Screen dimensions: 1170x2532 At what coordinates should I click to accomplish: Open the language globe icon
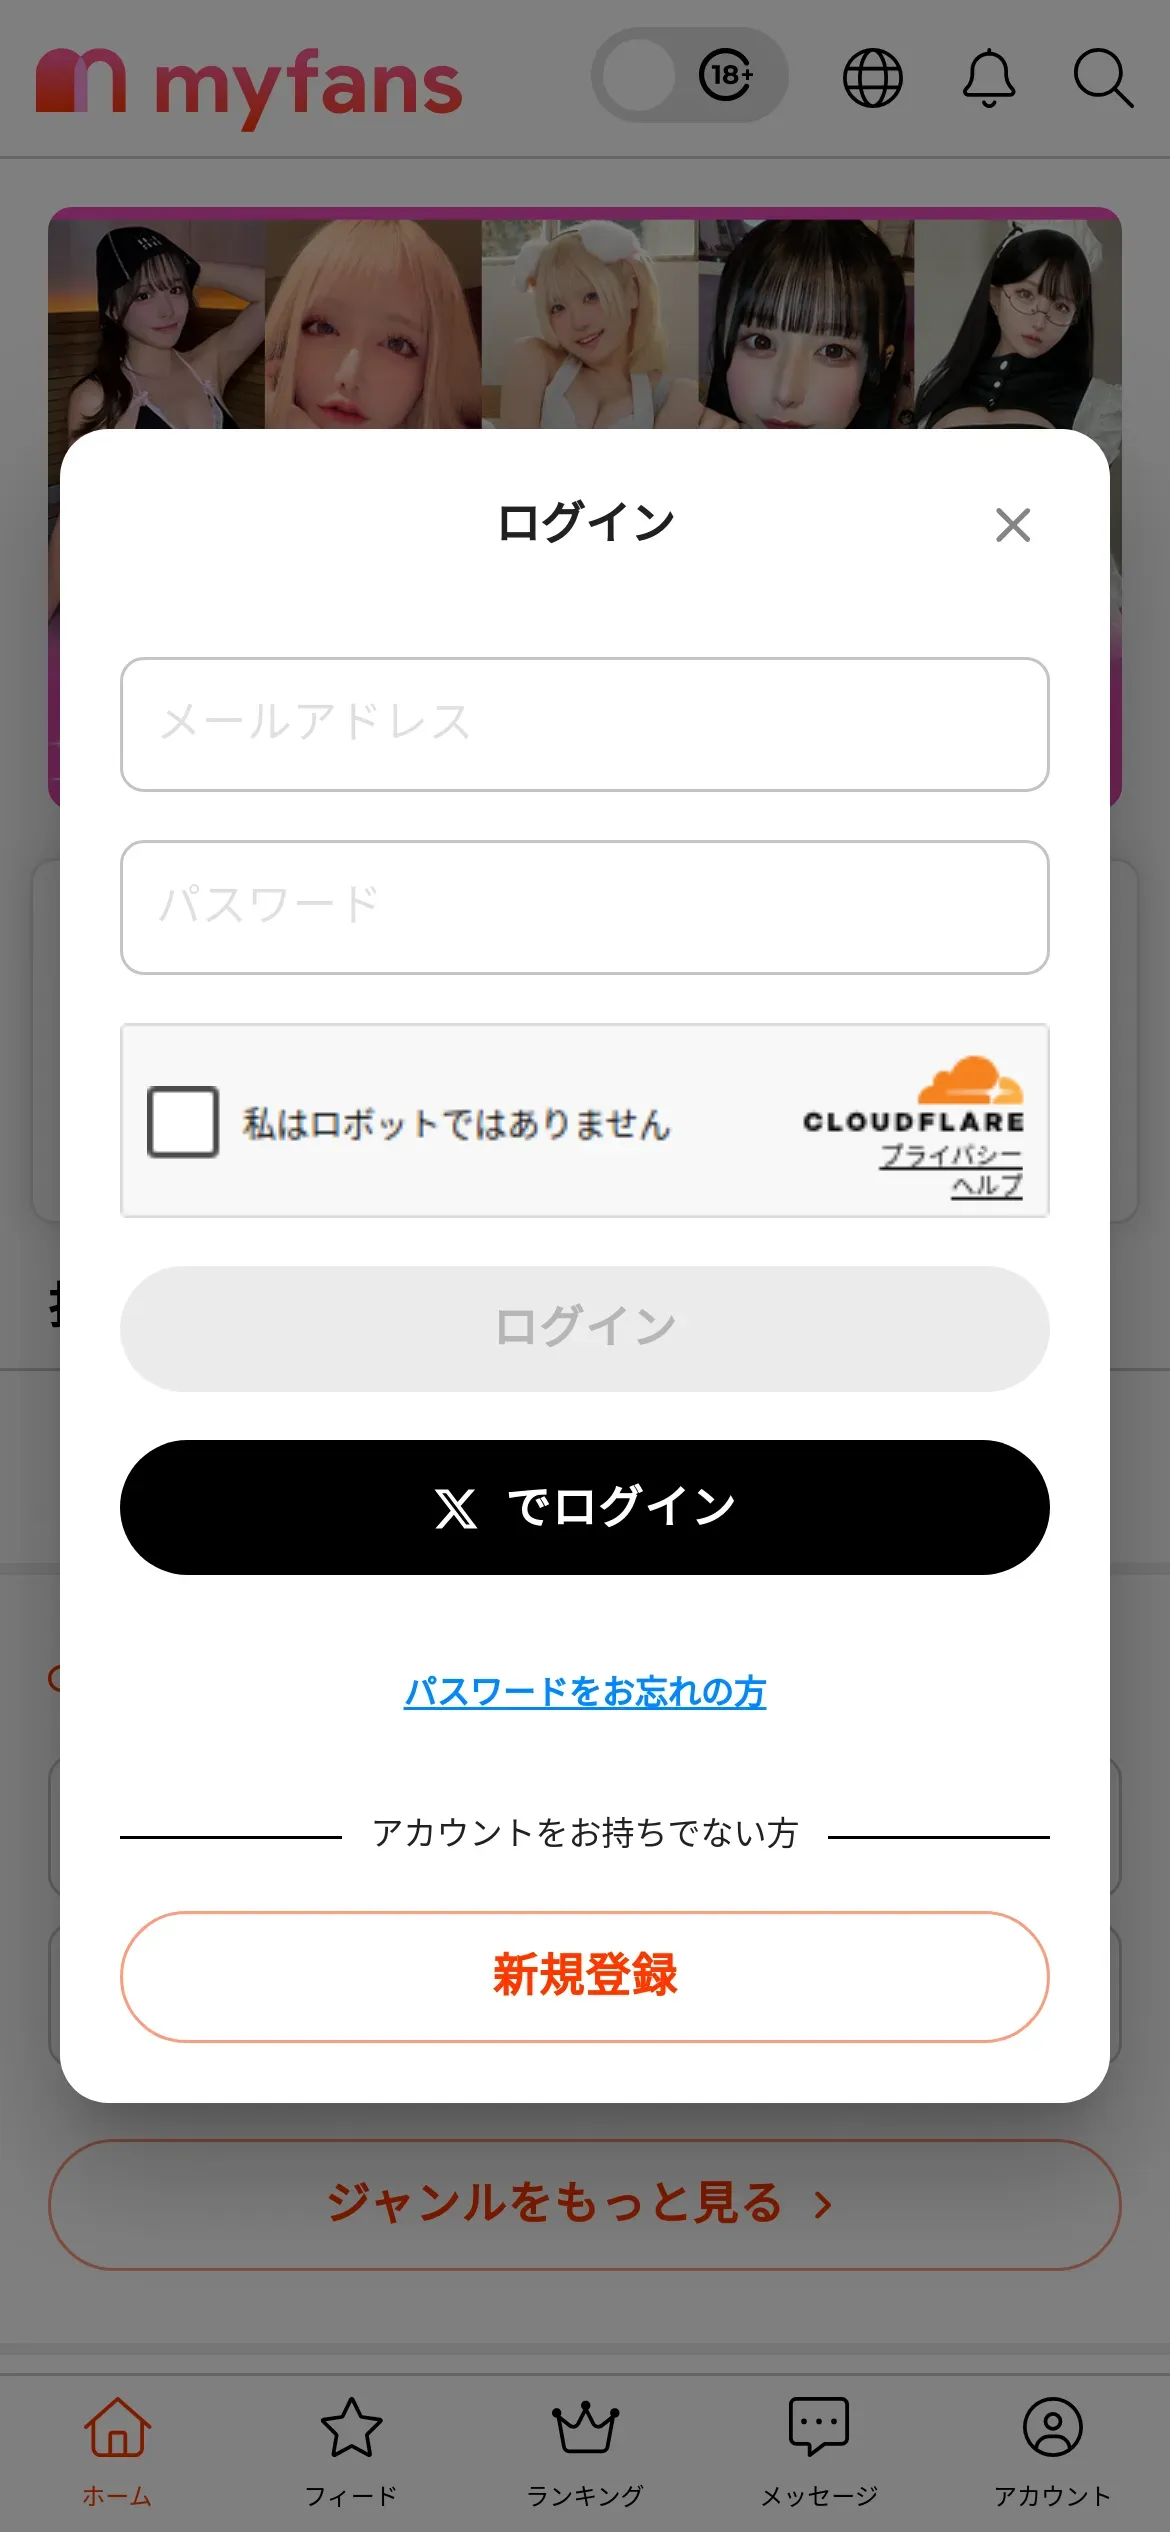click(x=872, y=78)
